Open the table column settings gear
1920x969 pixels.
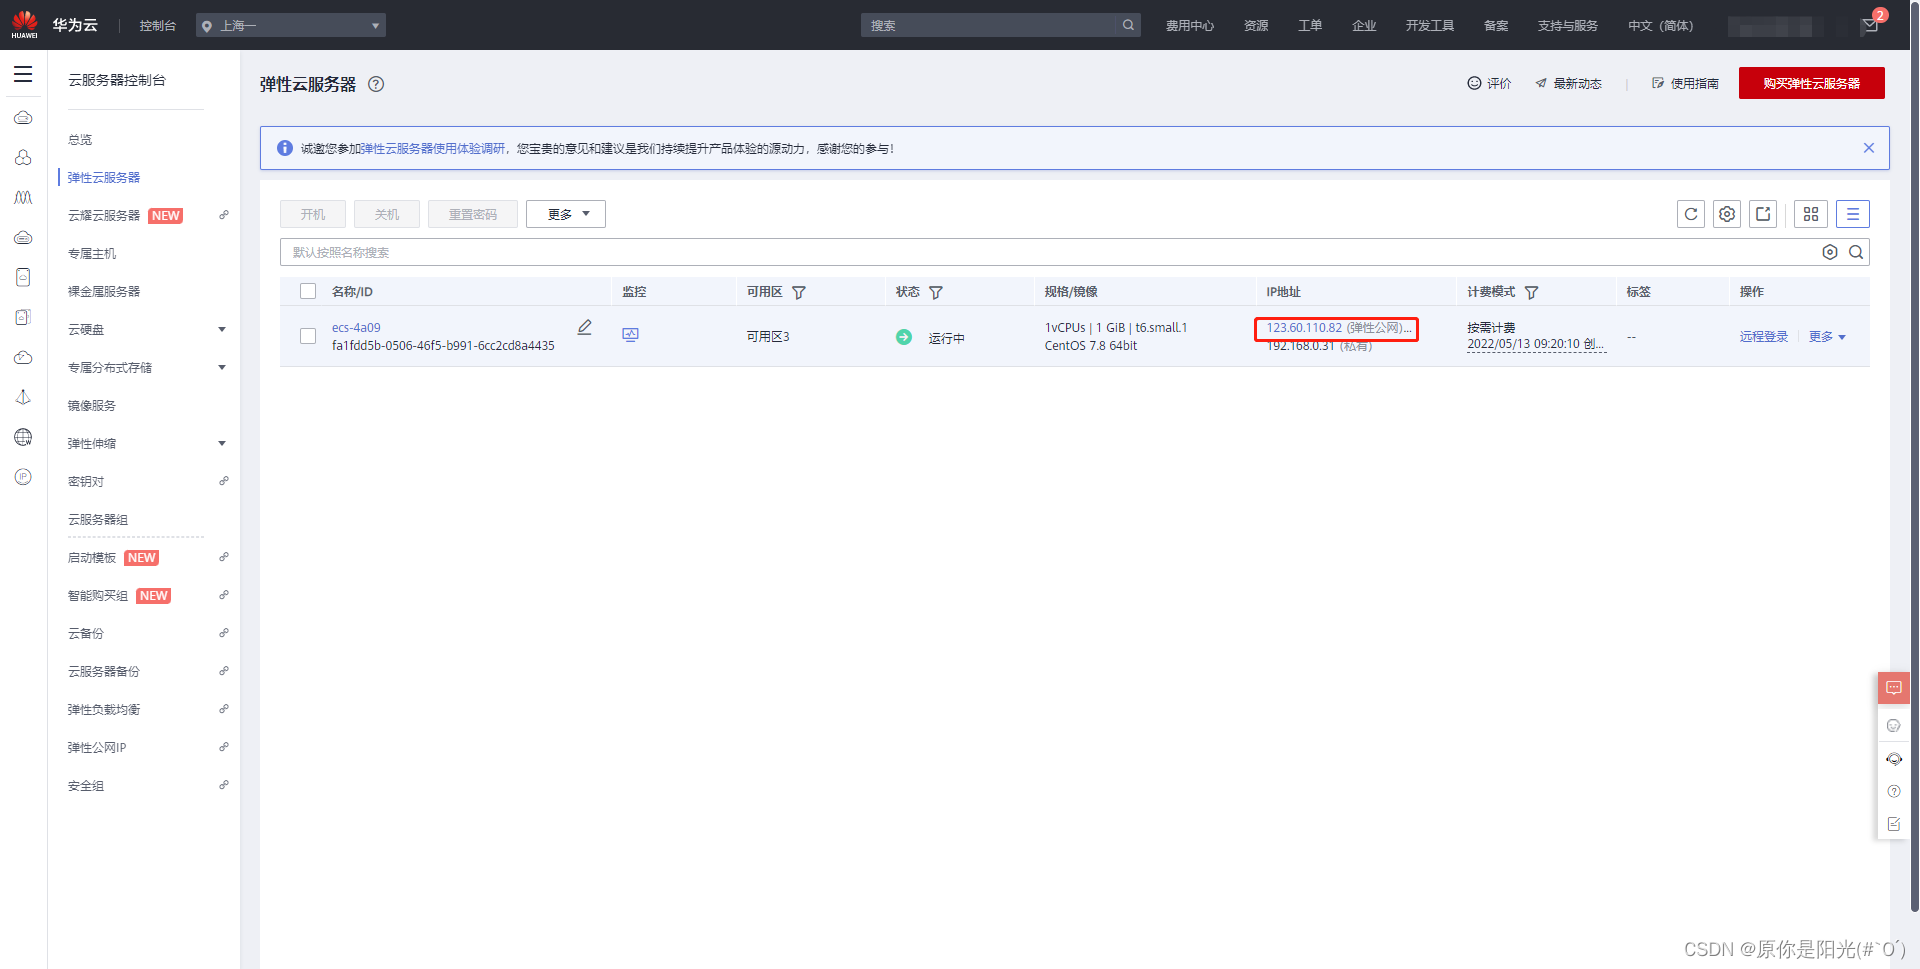(x=1727, y=214)
